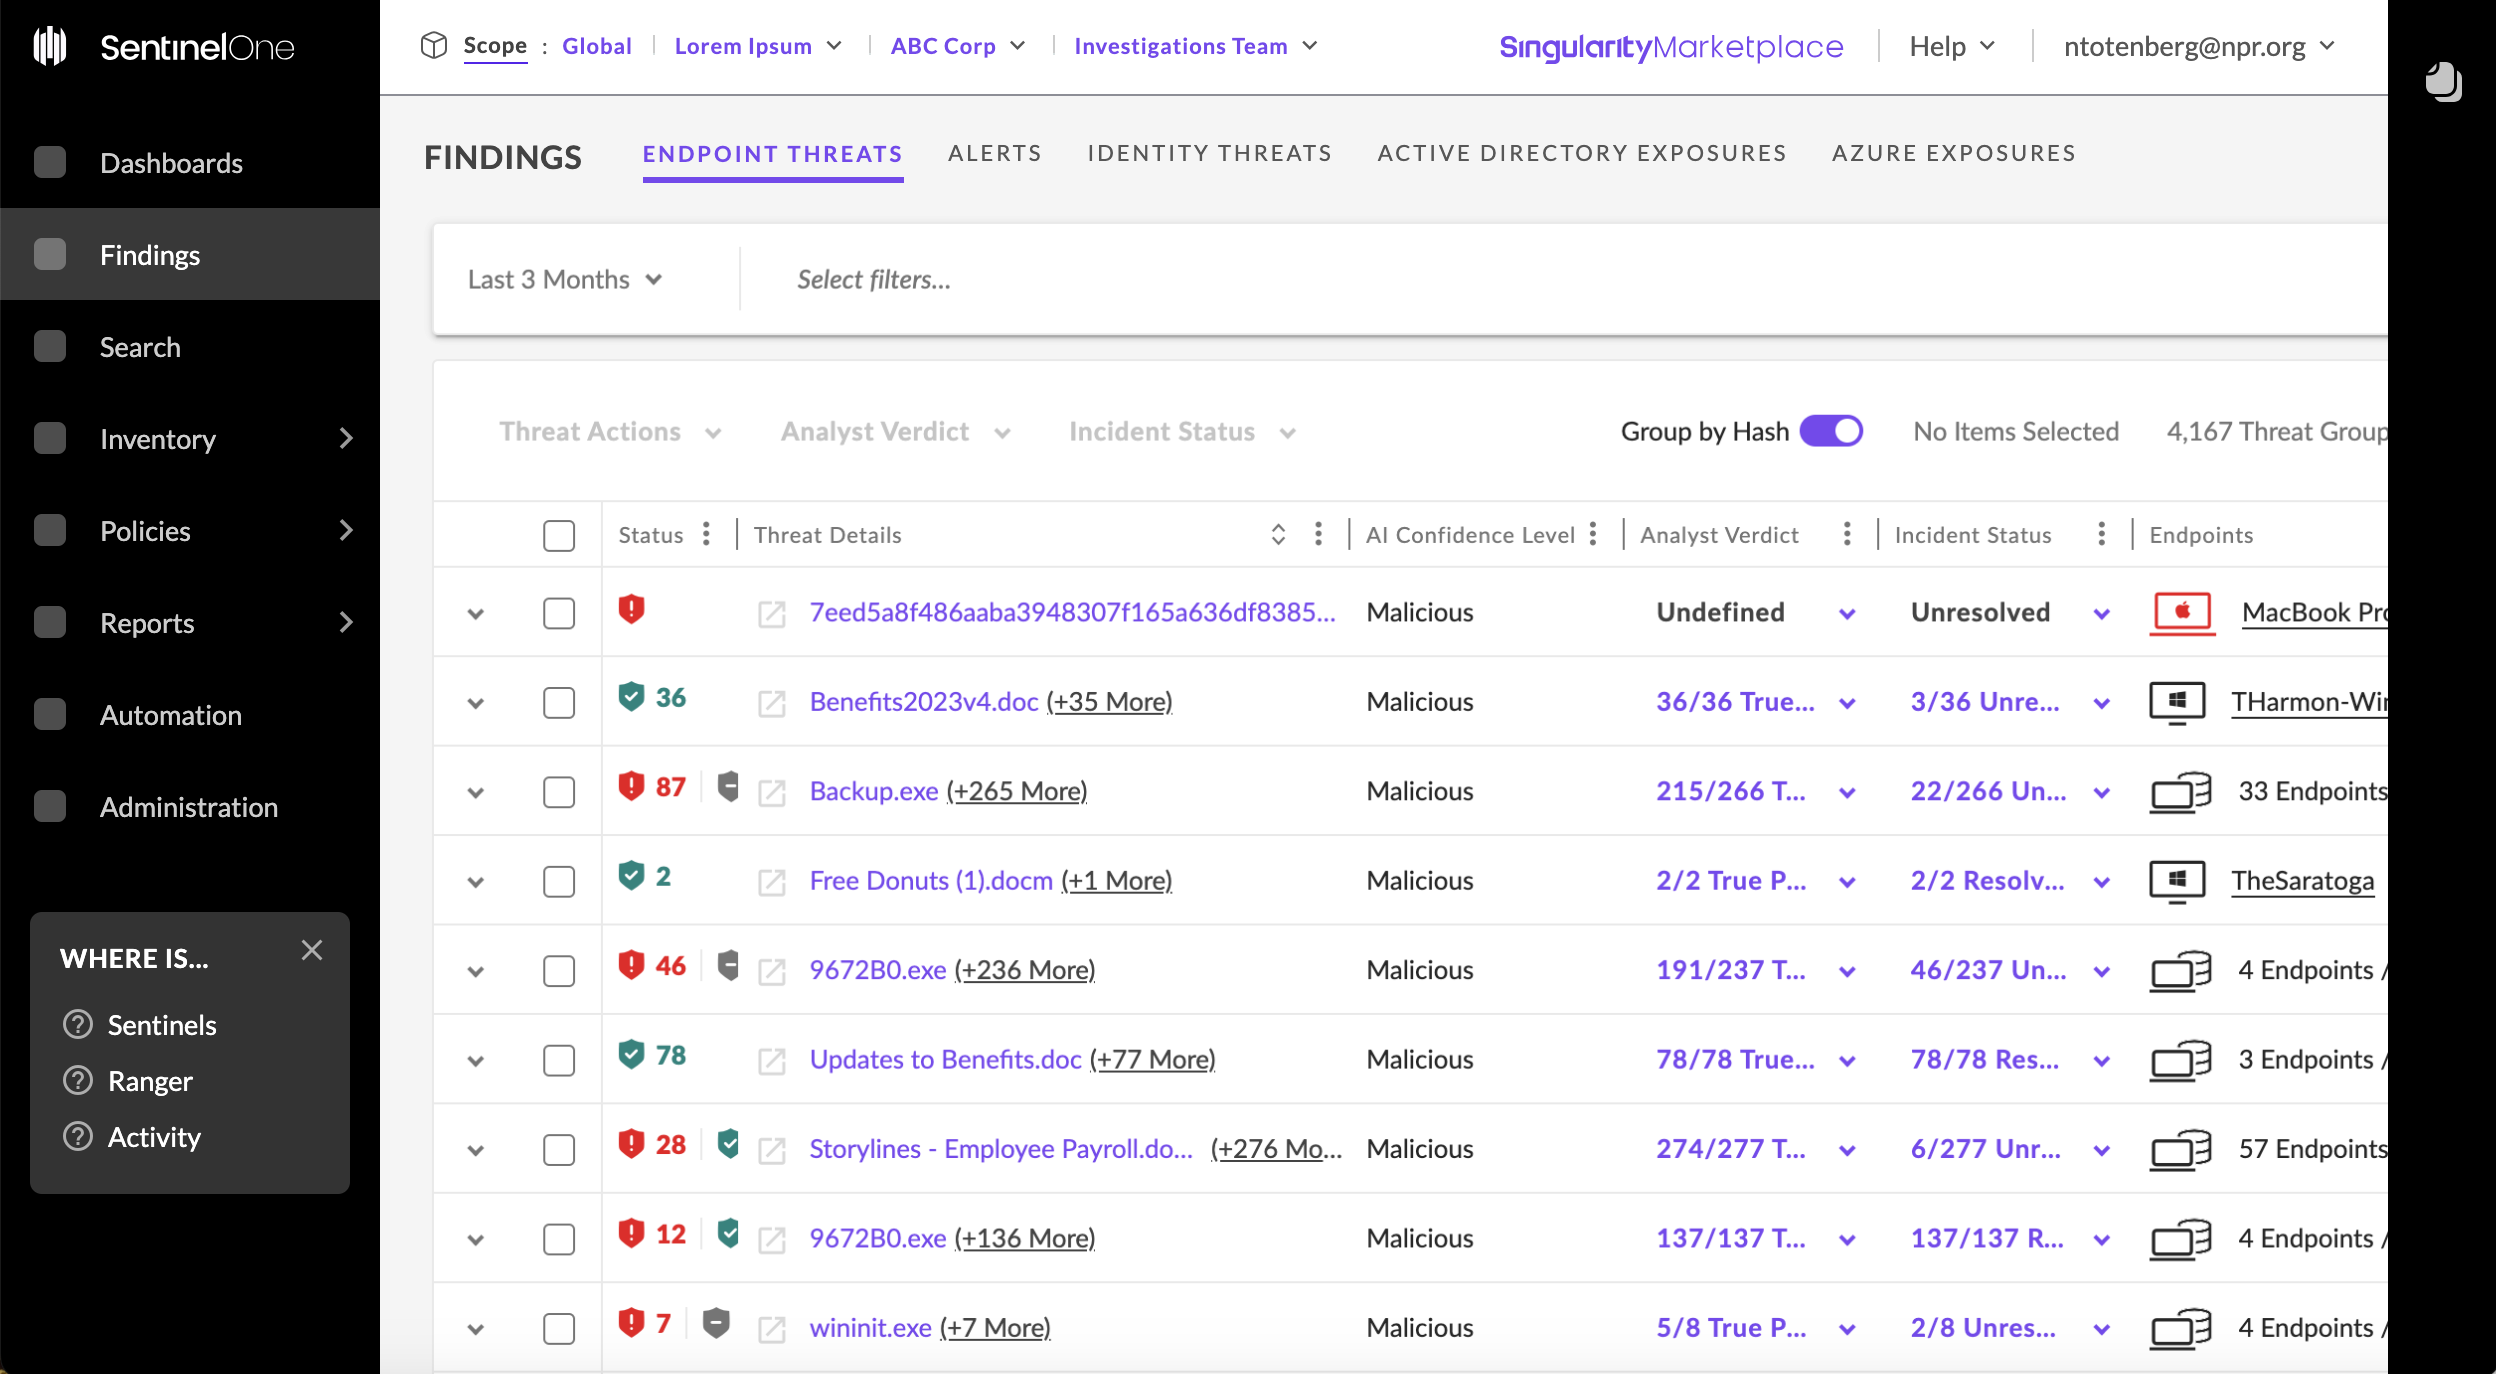Open the Status column options dots
Viewport: 2496px width, 1374px height.
706,534
